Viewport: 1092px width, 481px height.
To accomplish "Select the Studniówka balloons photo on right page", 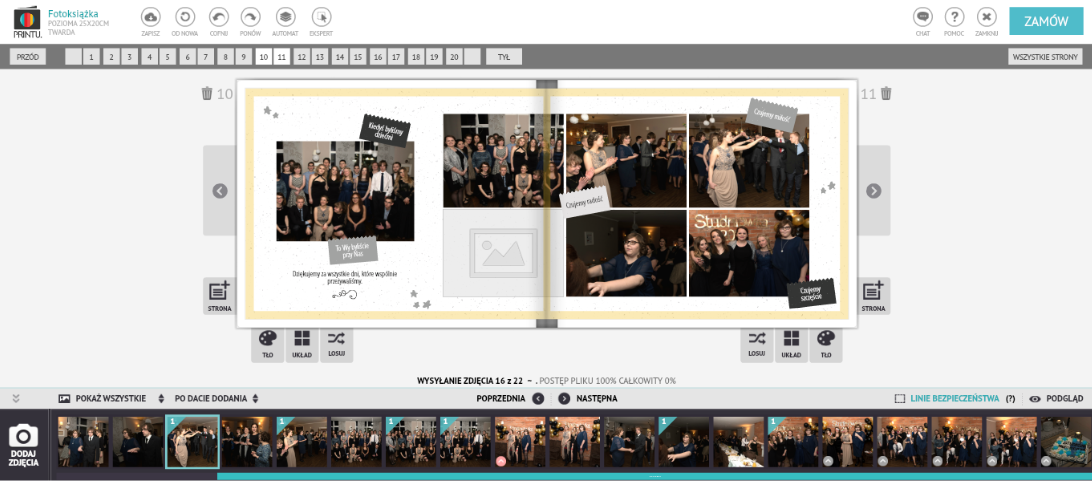I will click(749, 253).
